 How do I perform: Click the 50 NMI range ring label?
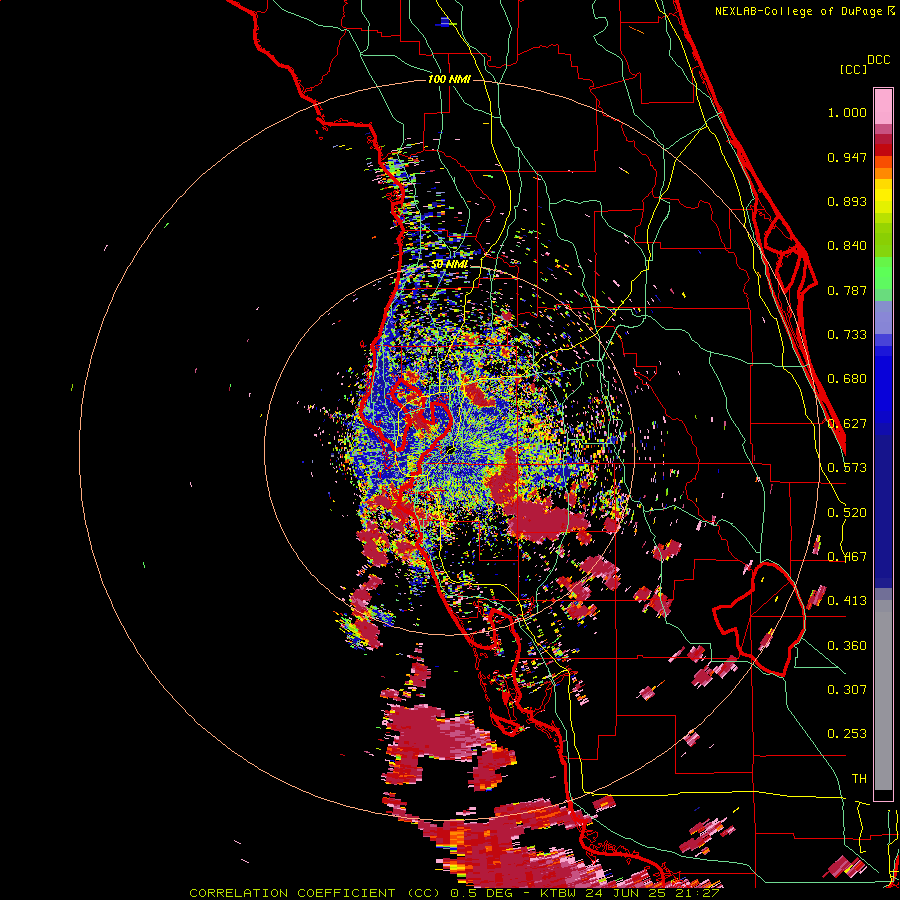point(449,264)
